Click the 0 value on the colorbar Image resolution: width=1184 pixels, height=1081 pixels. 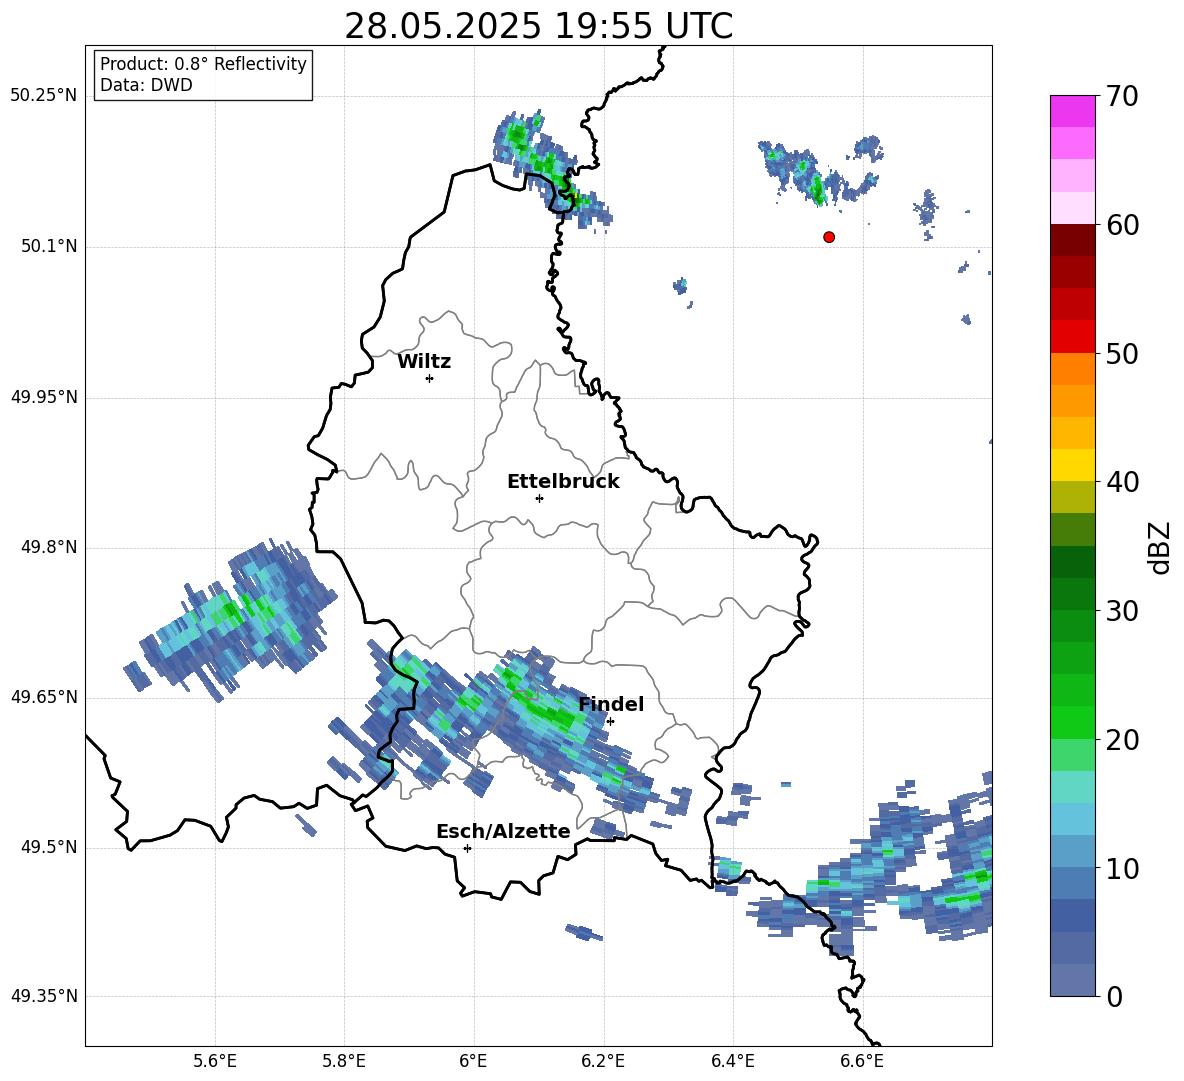[x=1115, y=996]
